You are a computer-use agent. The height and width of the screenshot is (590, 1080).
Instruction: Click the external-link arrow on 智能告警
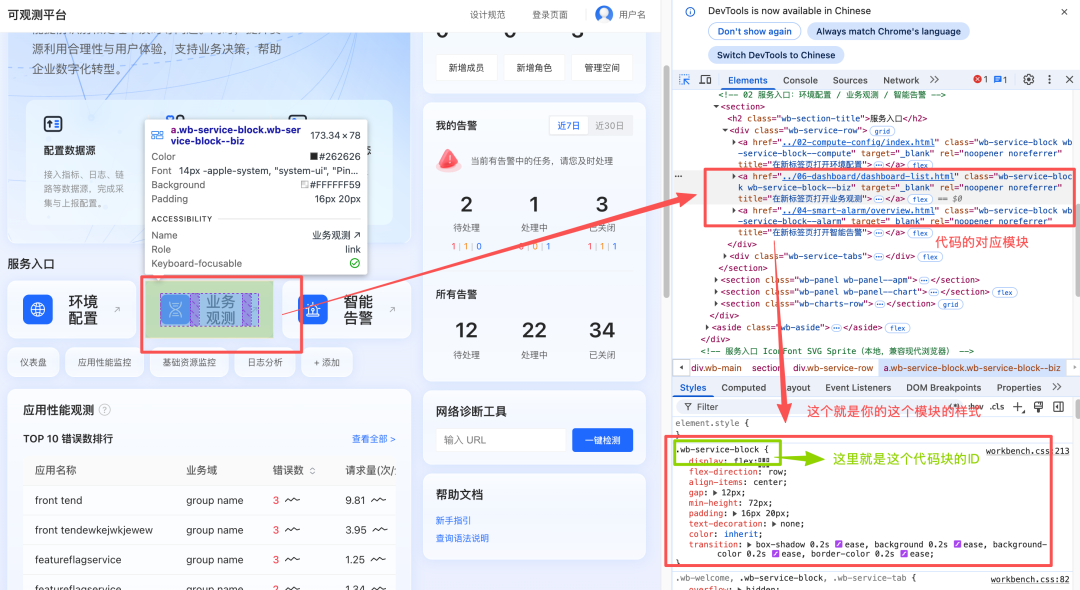point(392,309)
